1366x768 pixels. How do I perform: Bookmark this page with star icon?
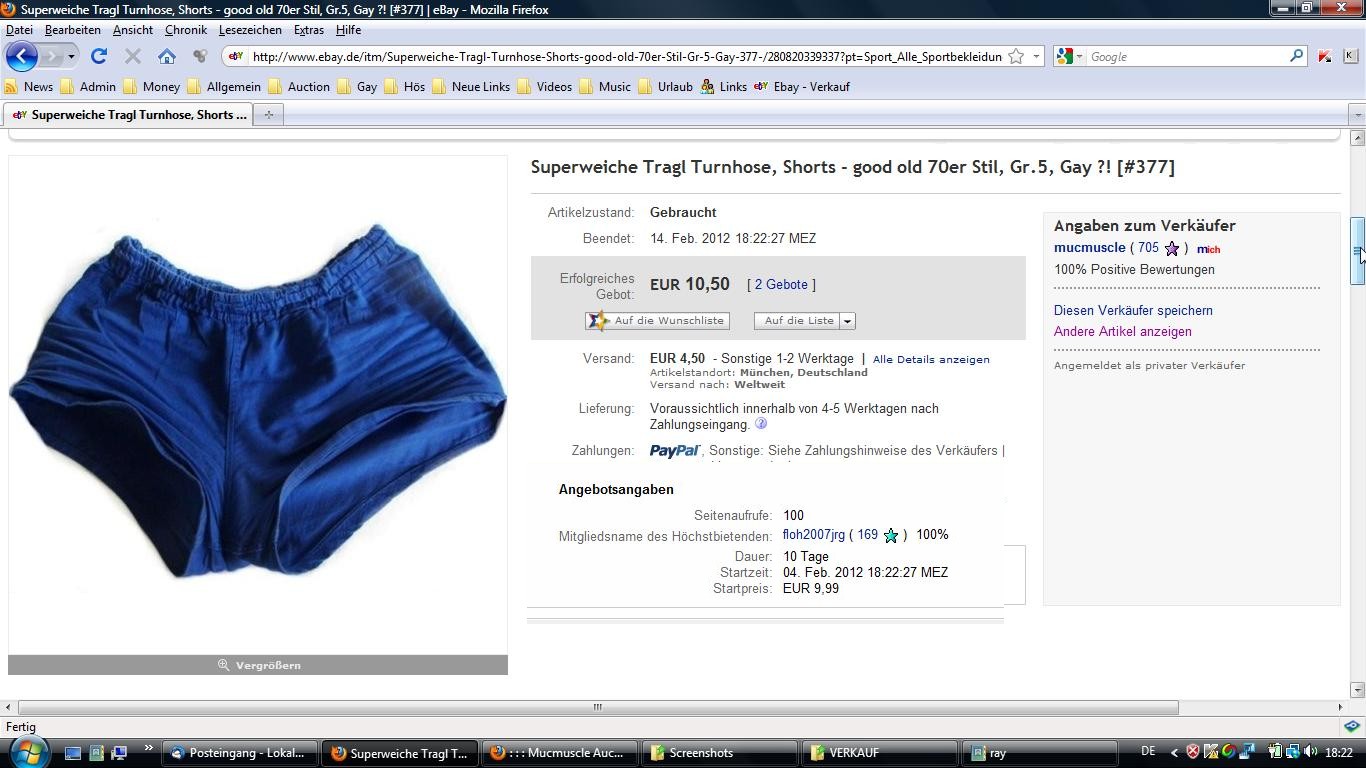tap(1016, 56)
